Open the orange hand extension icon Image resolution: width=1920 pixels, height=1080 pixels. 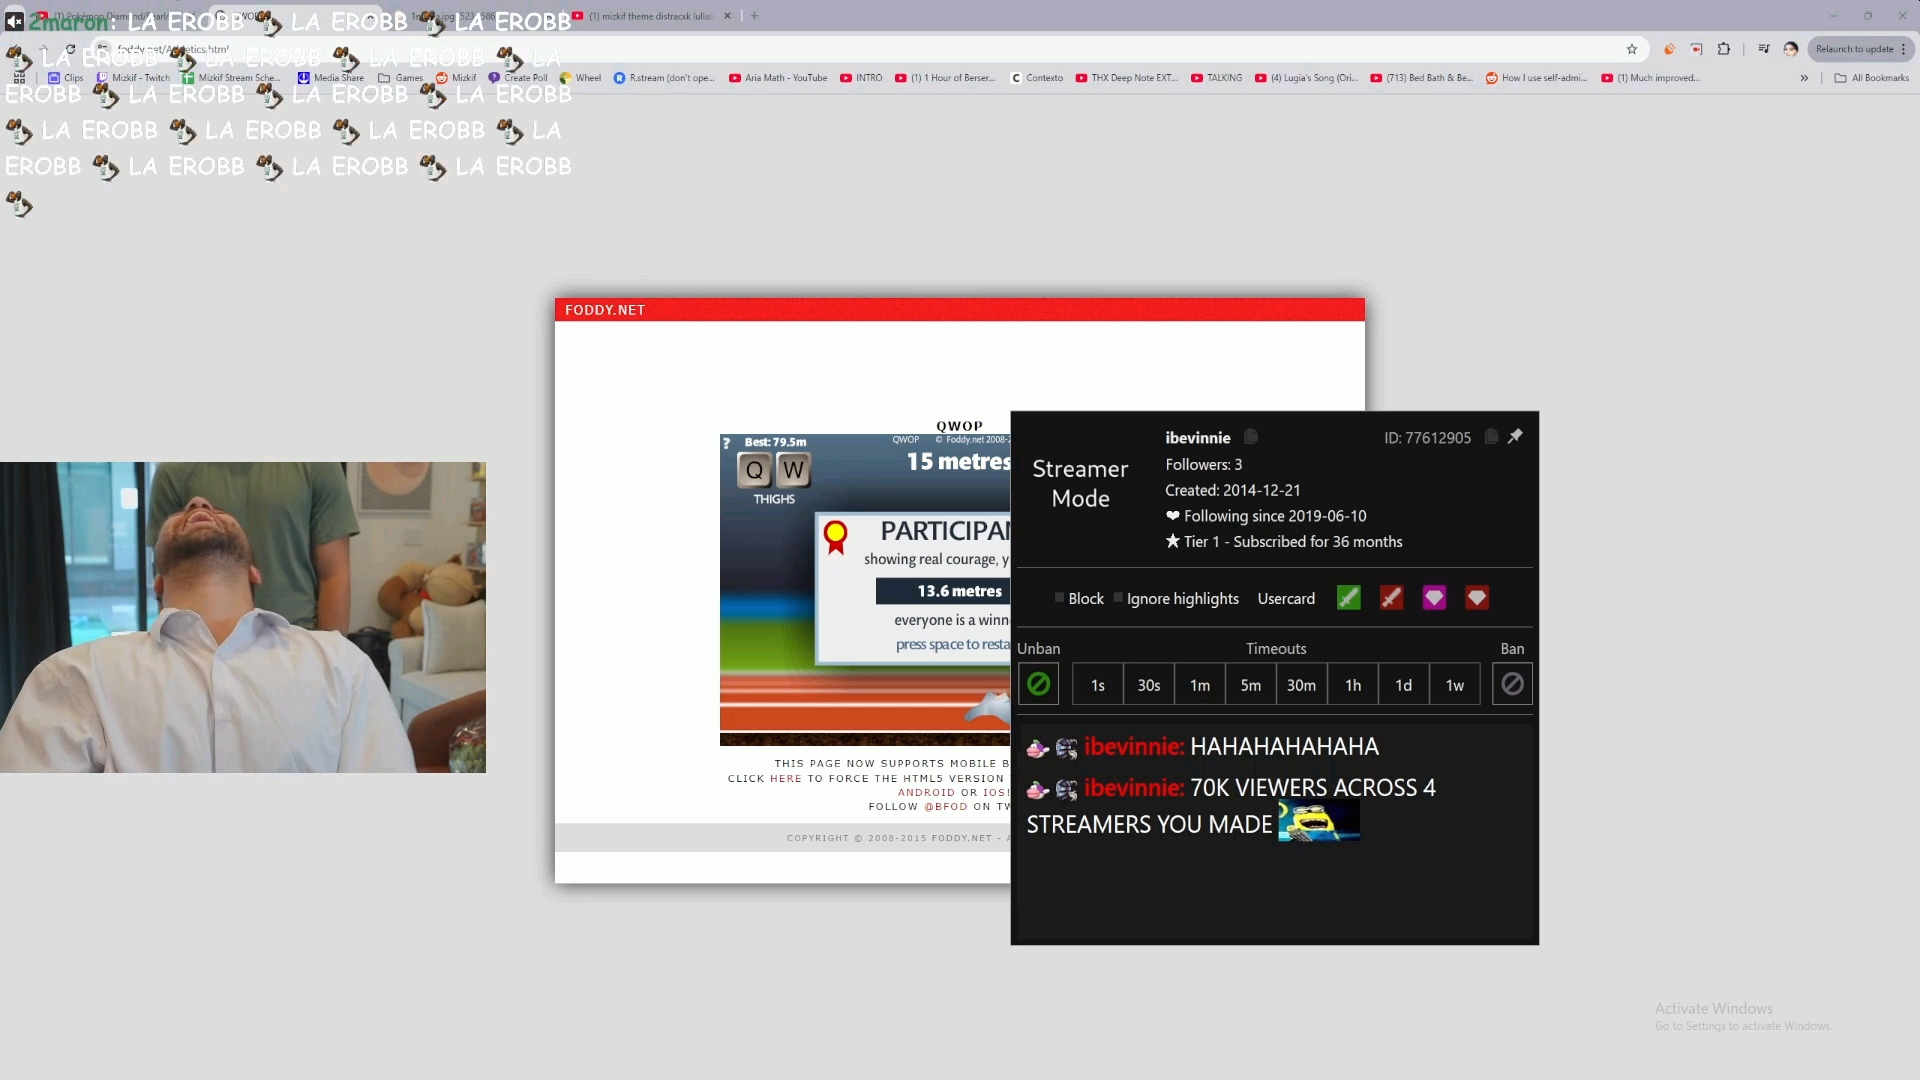coord(1669,49)
